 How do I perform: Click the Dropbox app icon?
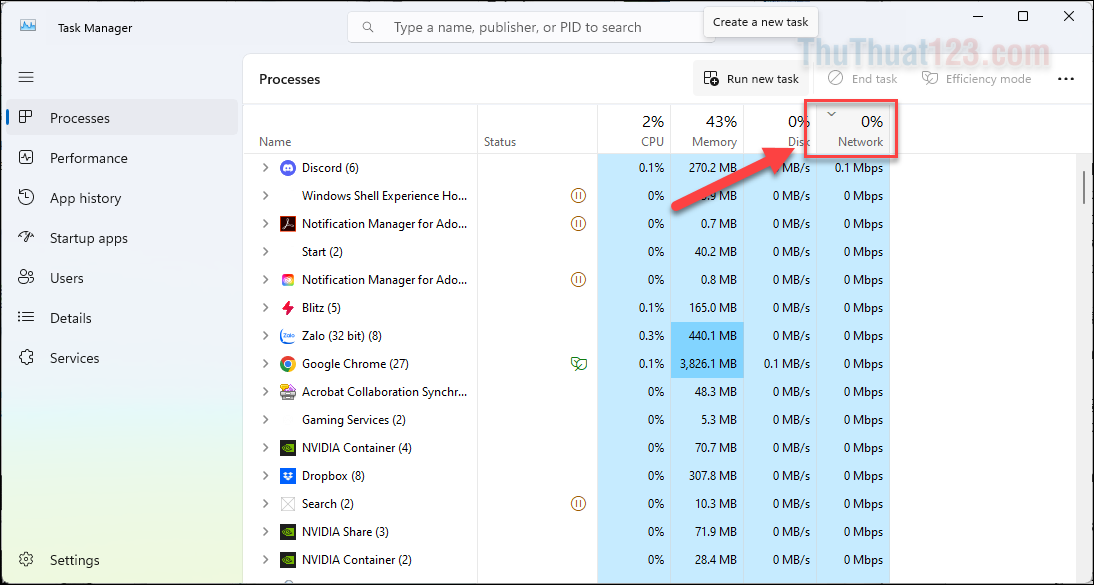click(x=287, y=475)
